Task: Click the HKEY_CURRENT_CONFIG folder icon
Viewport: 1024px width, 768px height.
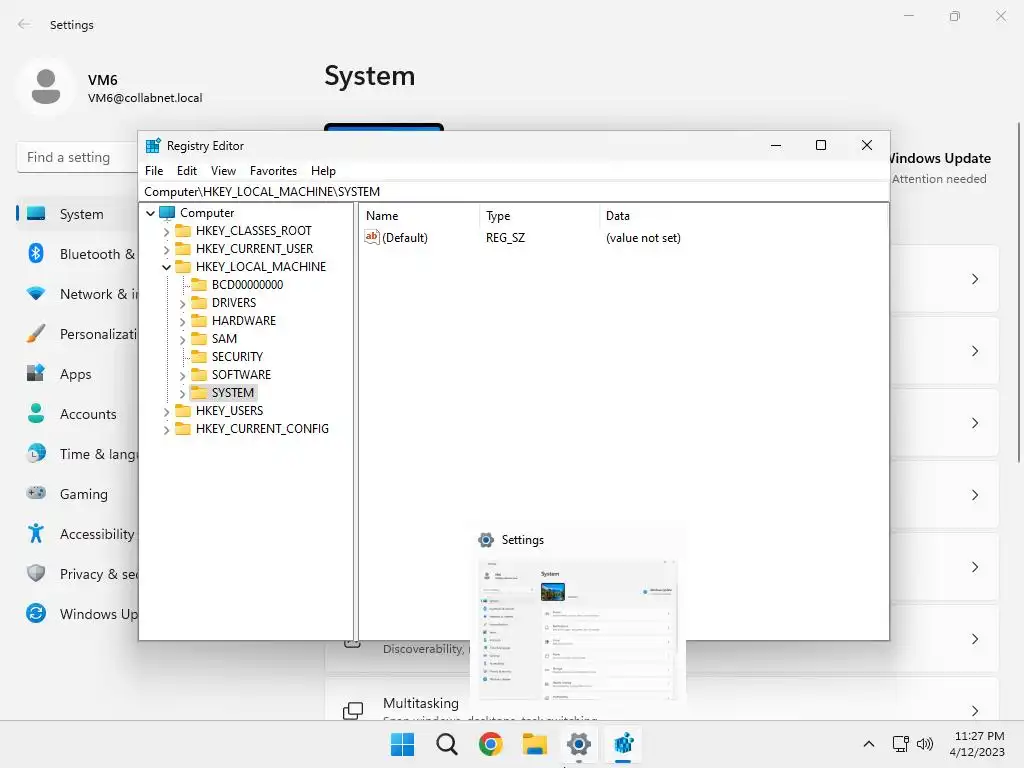Action: pyautogui.click(x=183, y=428)
